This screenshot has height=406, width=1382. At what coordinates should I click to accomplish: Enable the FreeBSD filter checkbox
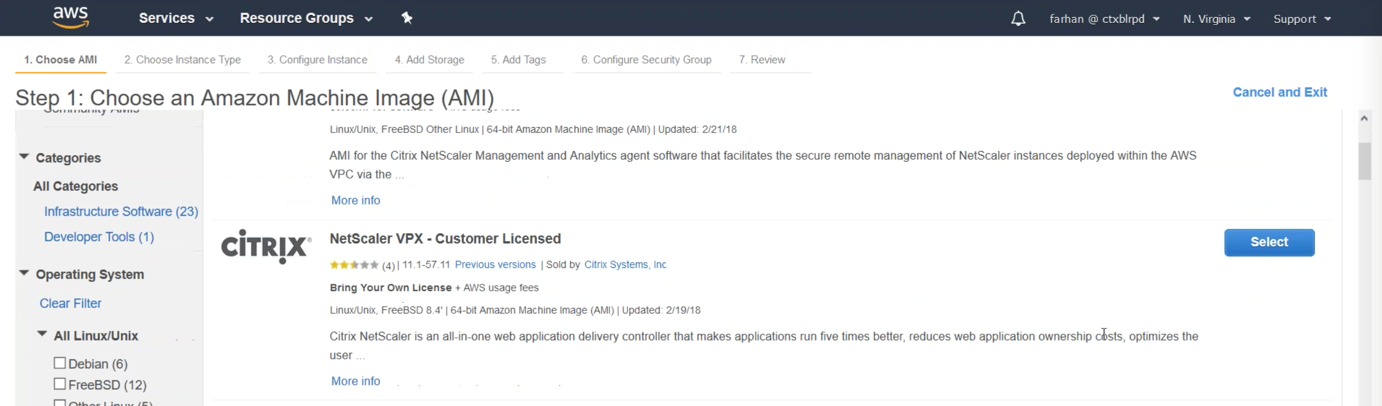click(x=60, y=384)
